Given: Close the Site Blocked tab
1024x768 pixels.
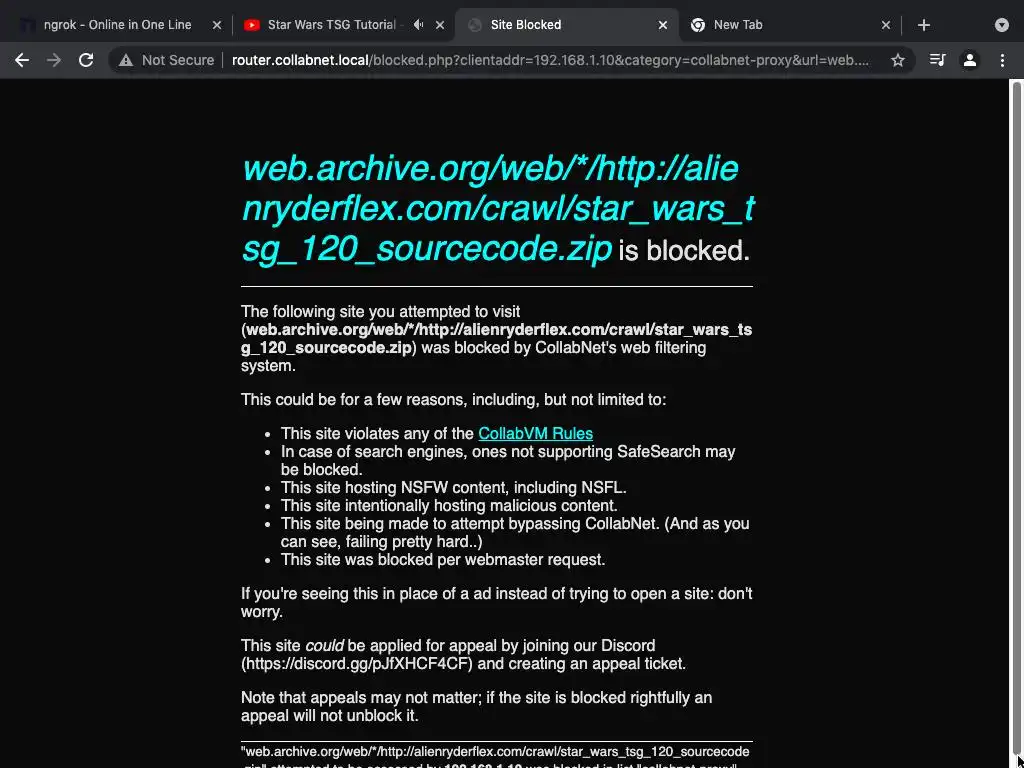Looking at the screenshot, I should (x=663, y=25).
